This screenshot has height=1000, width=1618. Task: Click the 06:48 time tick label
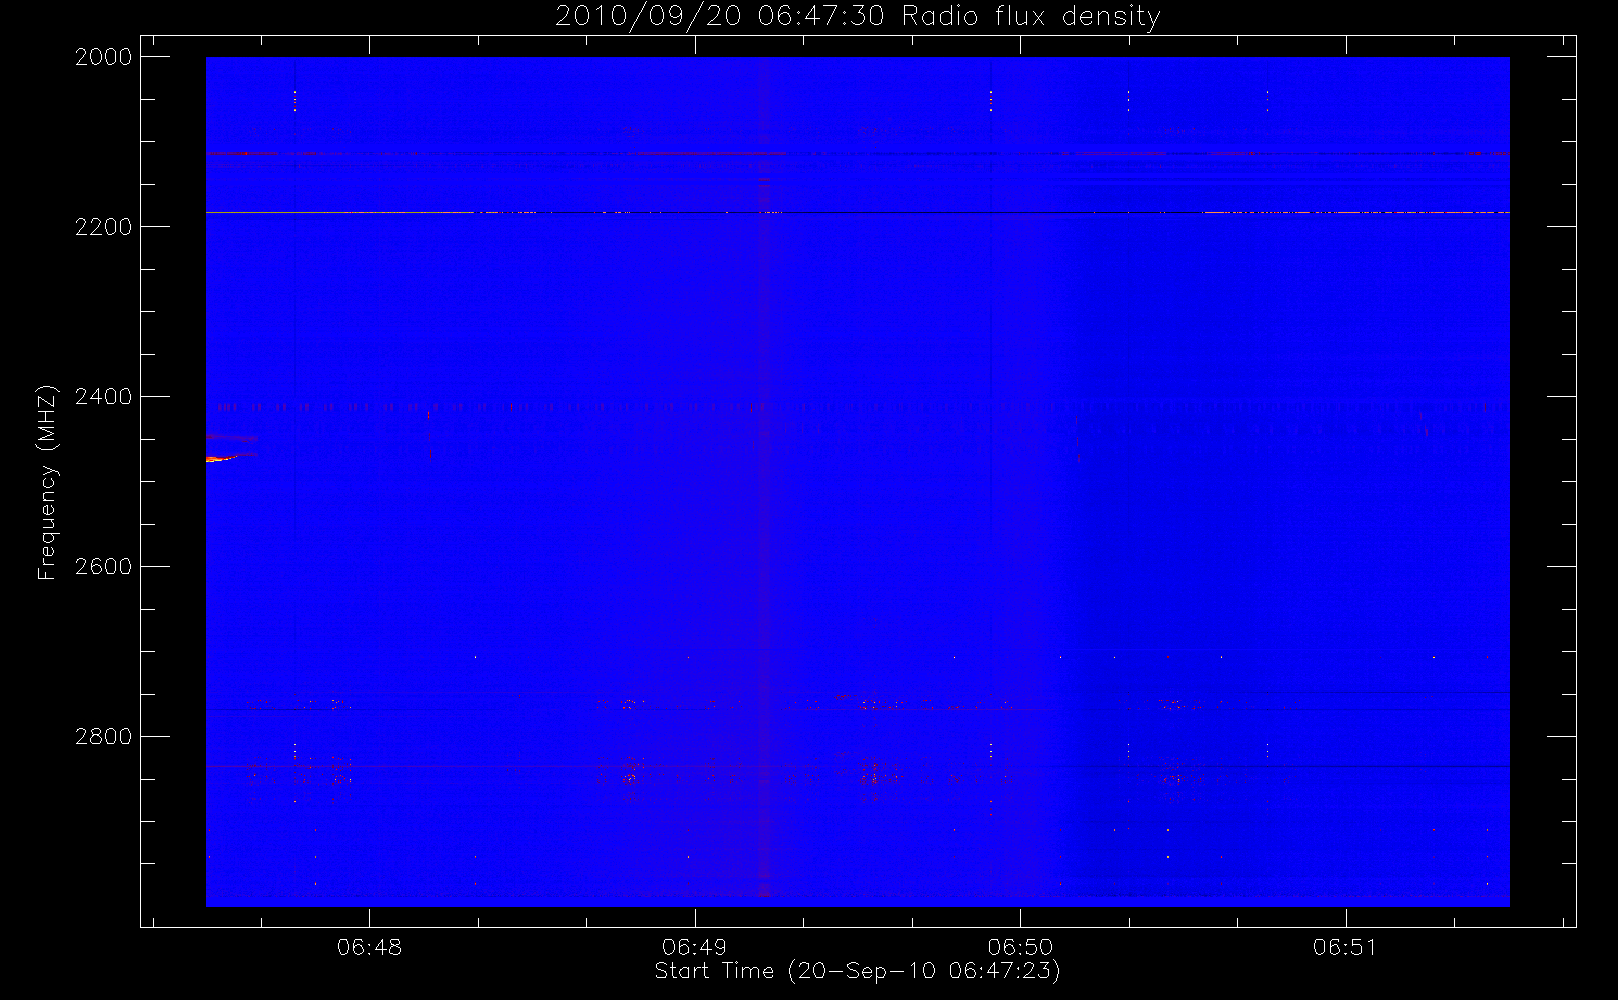369,947
